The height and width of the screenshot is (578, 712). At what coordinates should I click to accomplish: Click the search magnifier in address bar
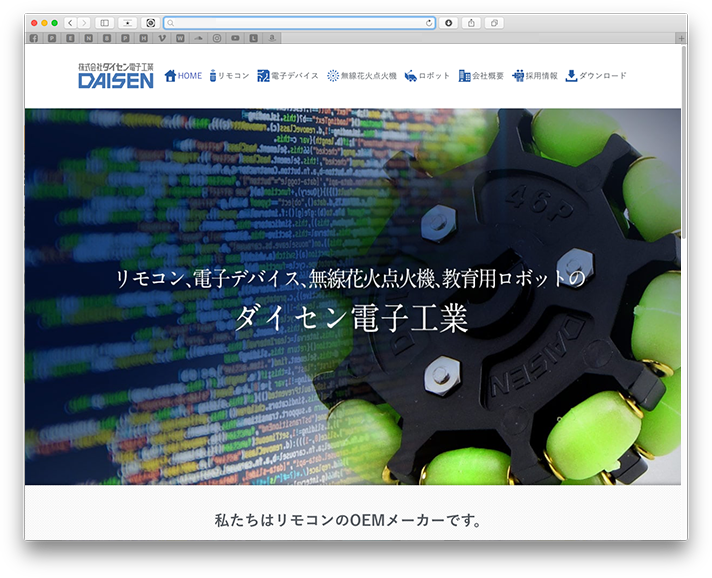[171, 23]
